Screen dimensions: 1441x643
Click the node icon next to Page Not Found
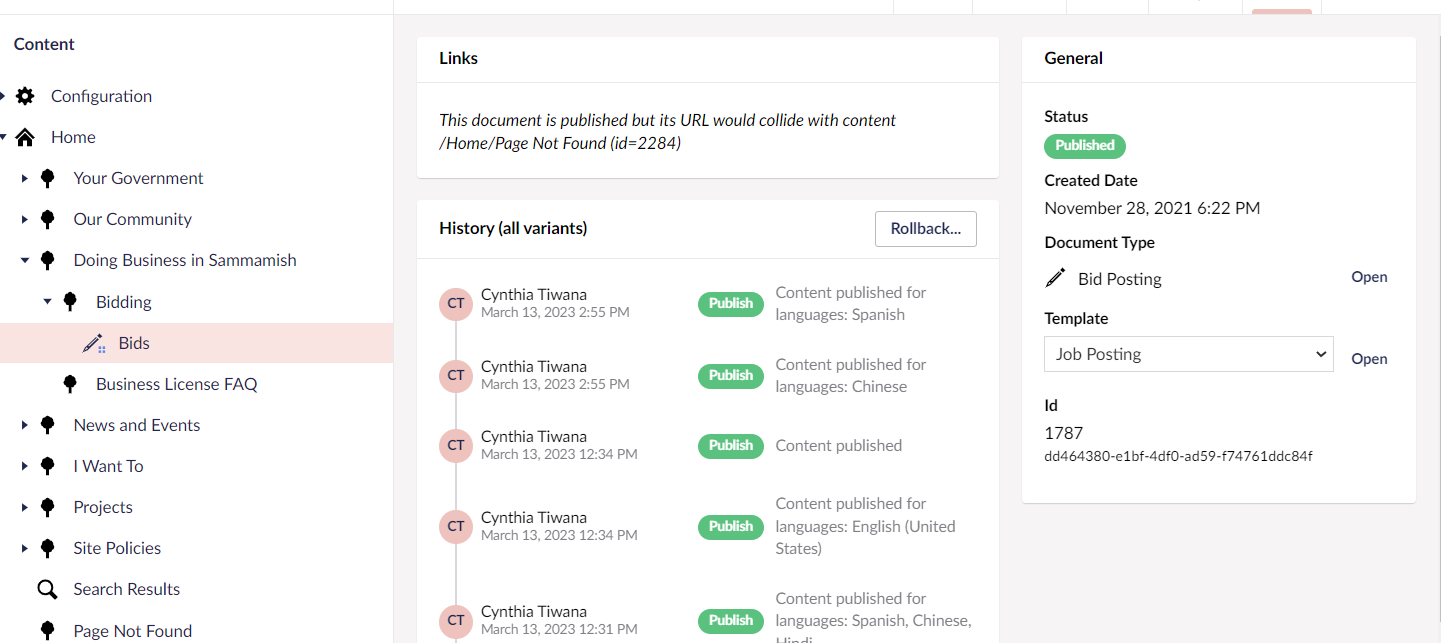pos(47,630)
